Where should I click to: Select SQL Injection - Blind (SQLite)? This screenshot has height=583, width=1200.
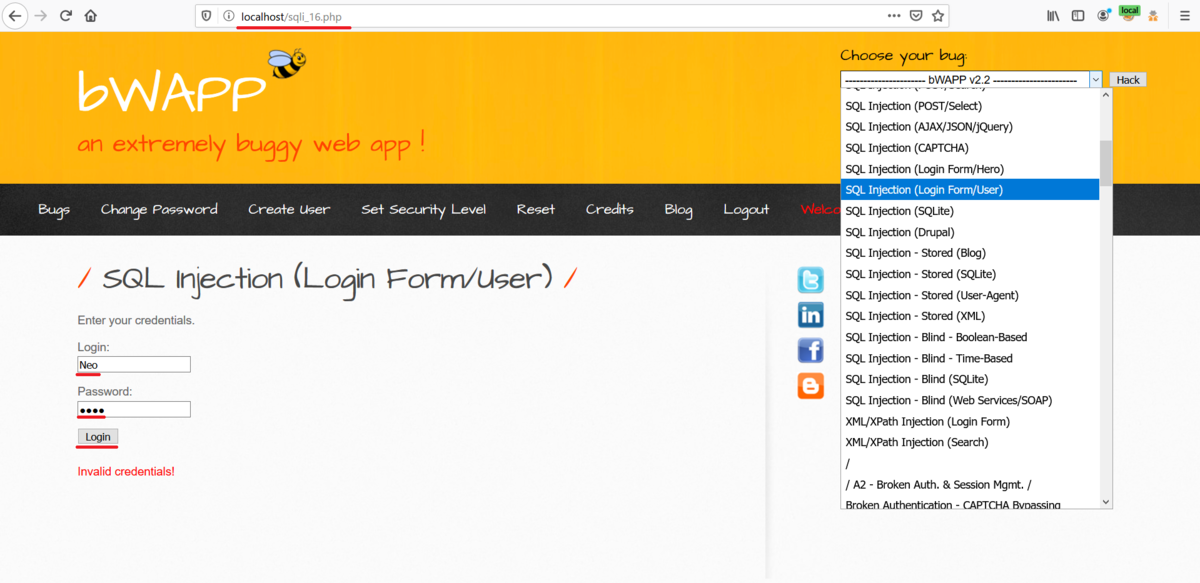[x=970, y=379]
